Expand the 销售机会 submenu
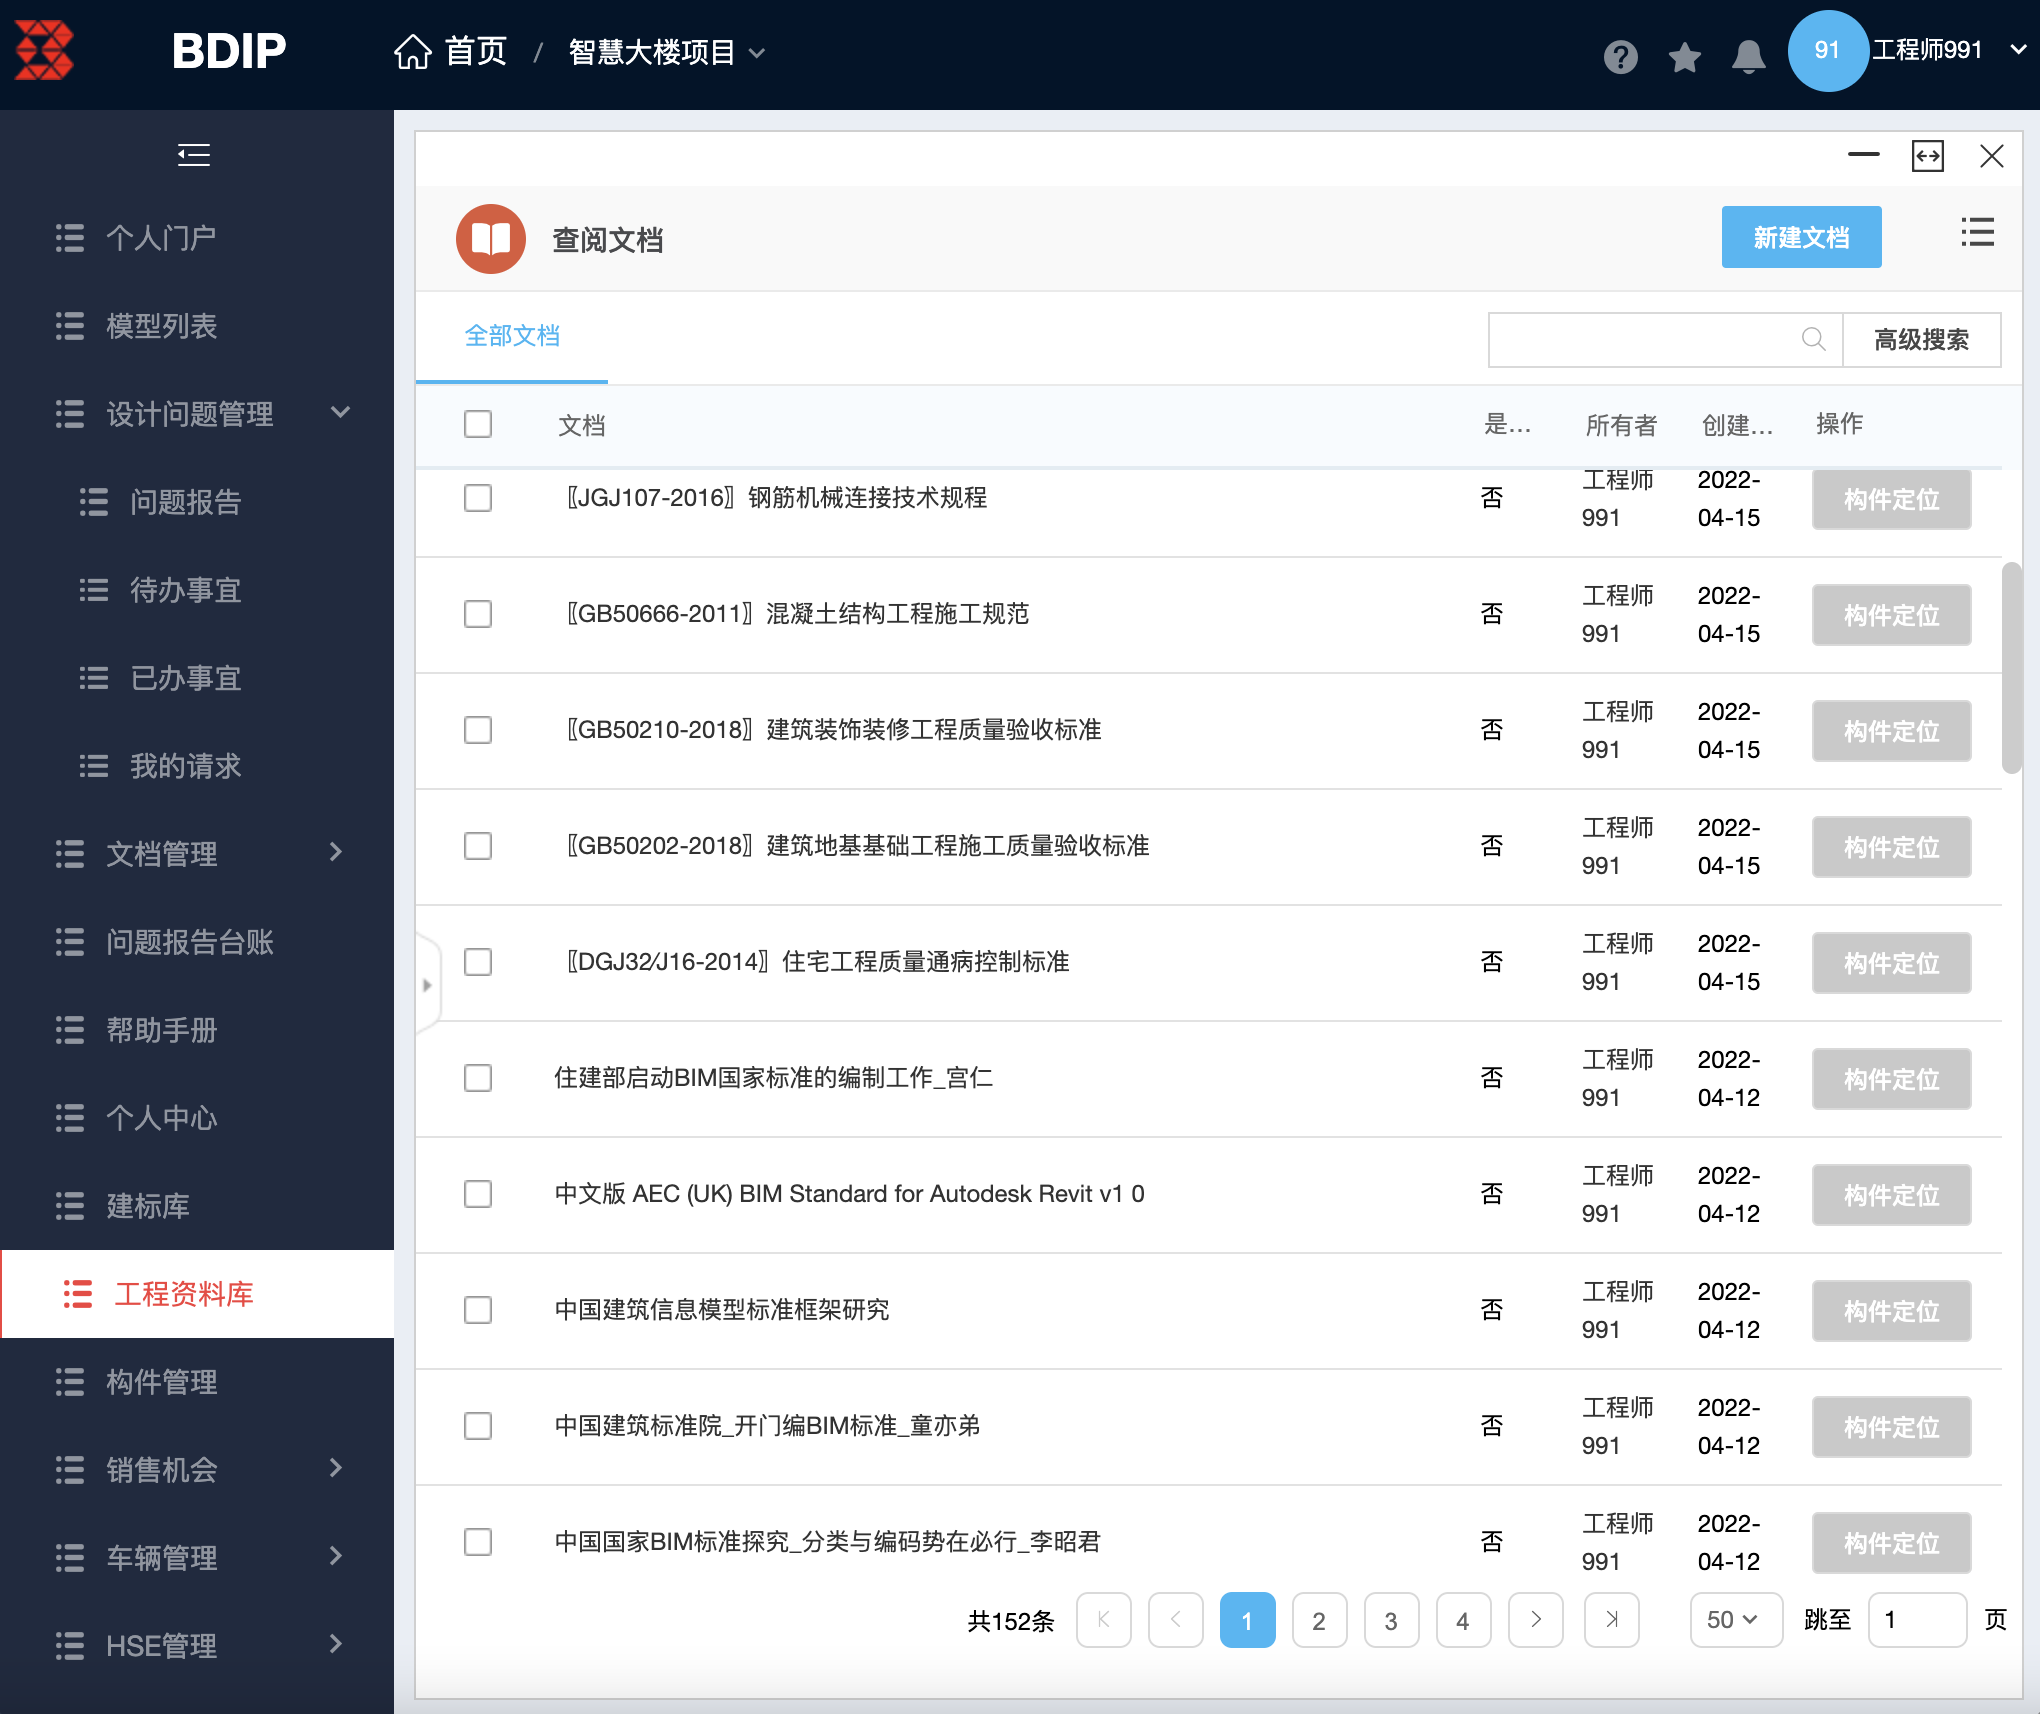2040x1714 pixels. coord(336,1468)
